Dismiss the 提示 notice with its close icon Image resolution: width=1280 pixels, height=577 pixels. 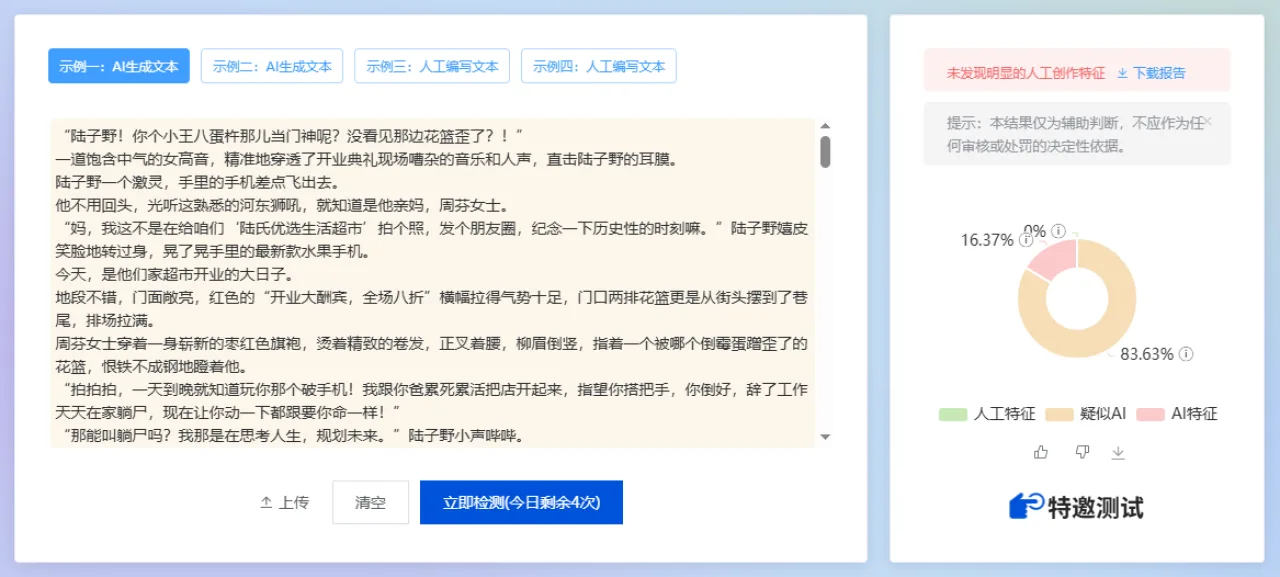pyautogui.click(x=1207, y=121)
